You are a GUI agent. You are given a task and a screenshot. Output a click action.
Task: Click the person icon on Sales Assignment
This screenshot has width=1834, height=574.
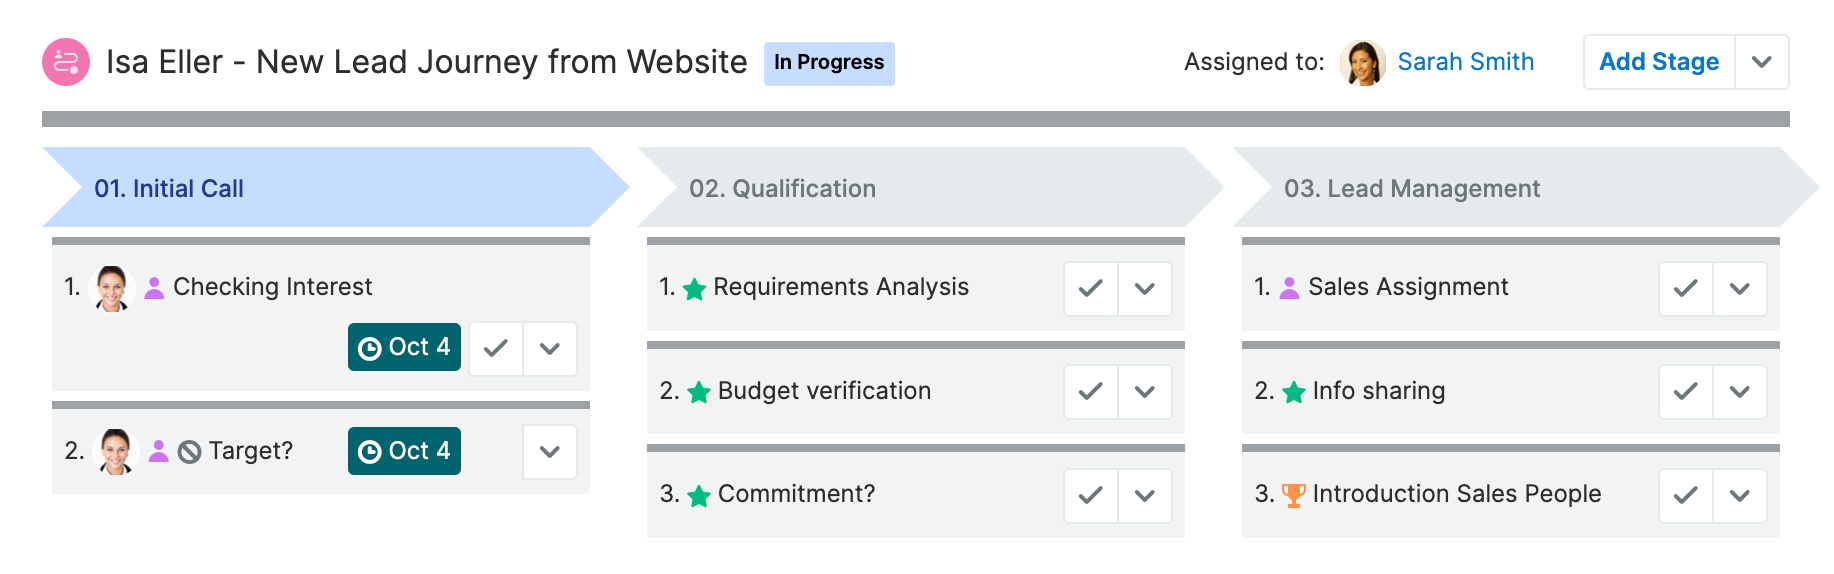[1290, 288]
